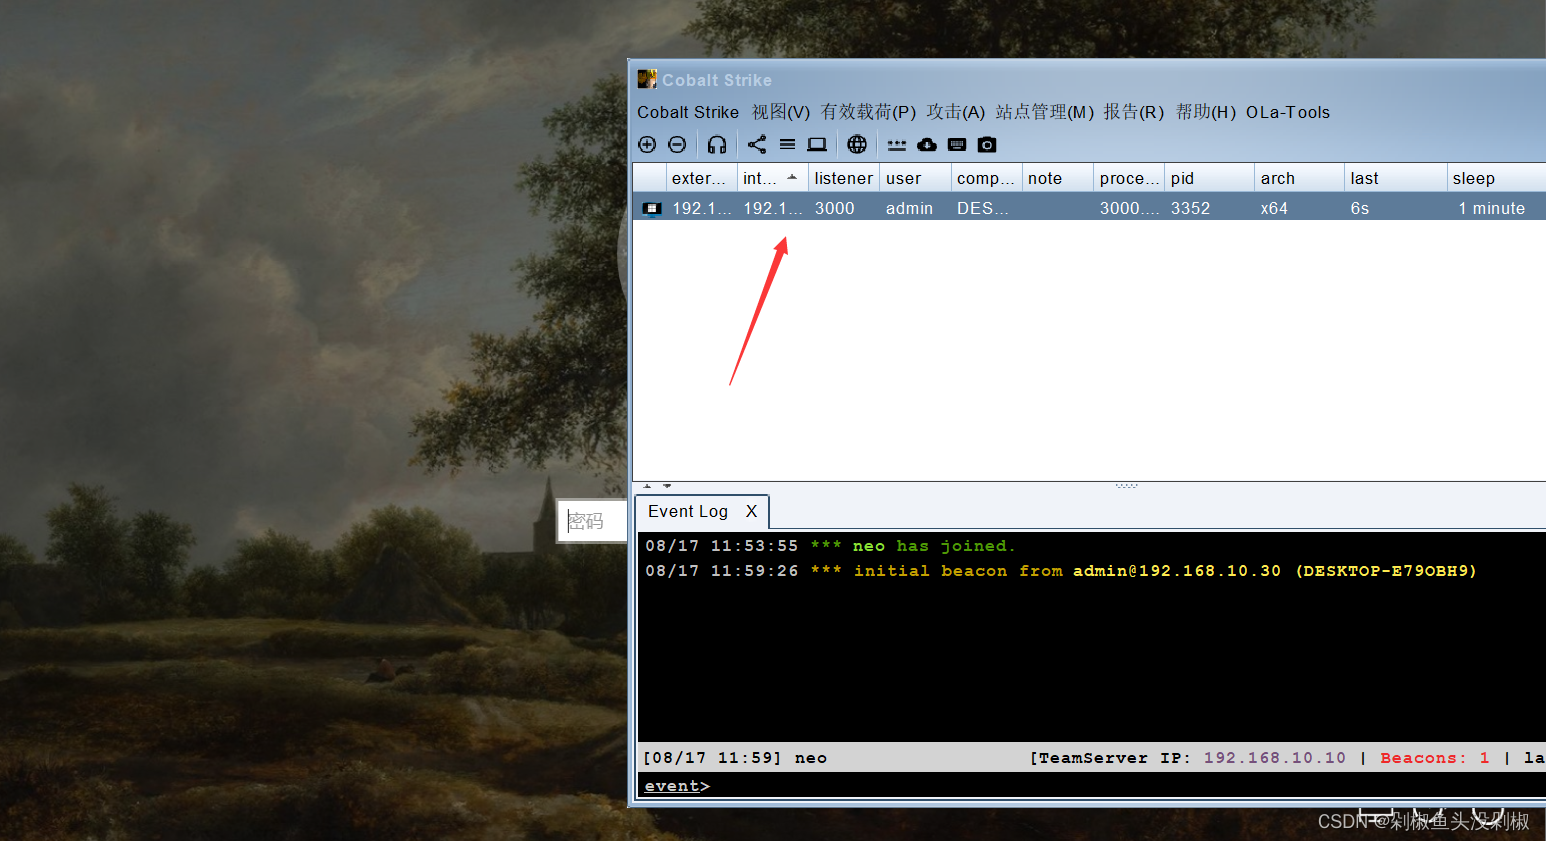View credentials via the asterisks icon
This screenshot has width=1546, height=841.
(x=897, y=145)
